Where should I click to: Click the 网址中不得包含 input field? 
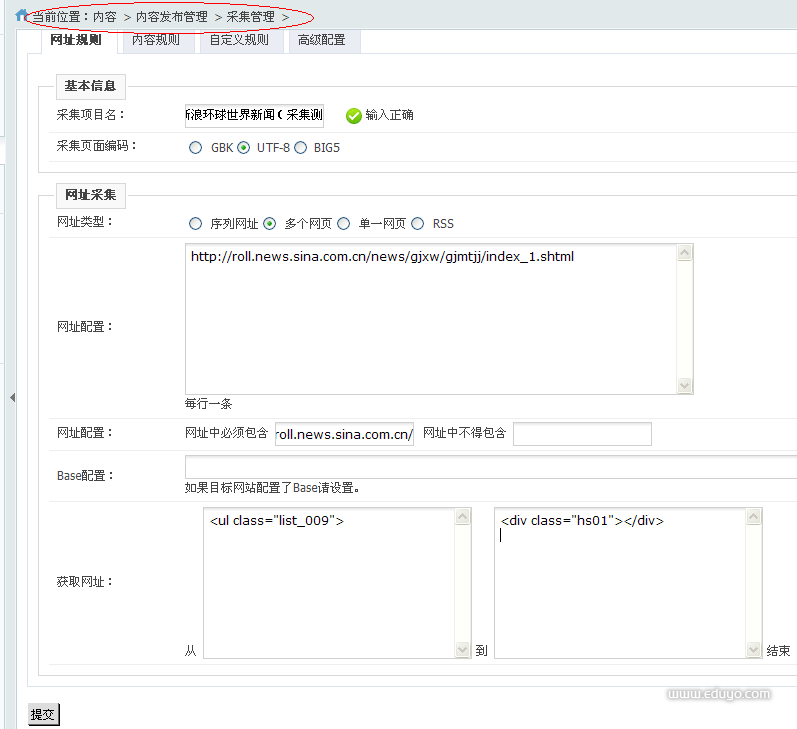point(582,434)
